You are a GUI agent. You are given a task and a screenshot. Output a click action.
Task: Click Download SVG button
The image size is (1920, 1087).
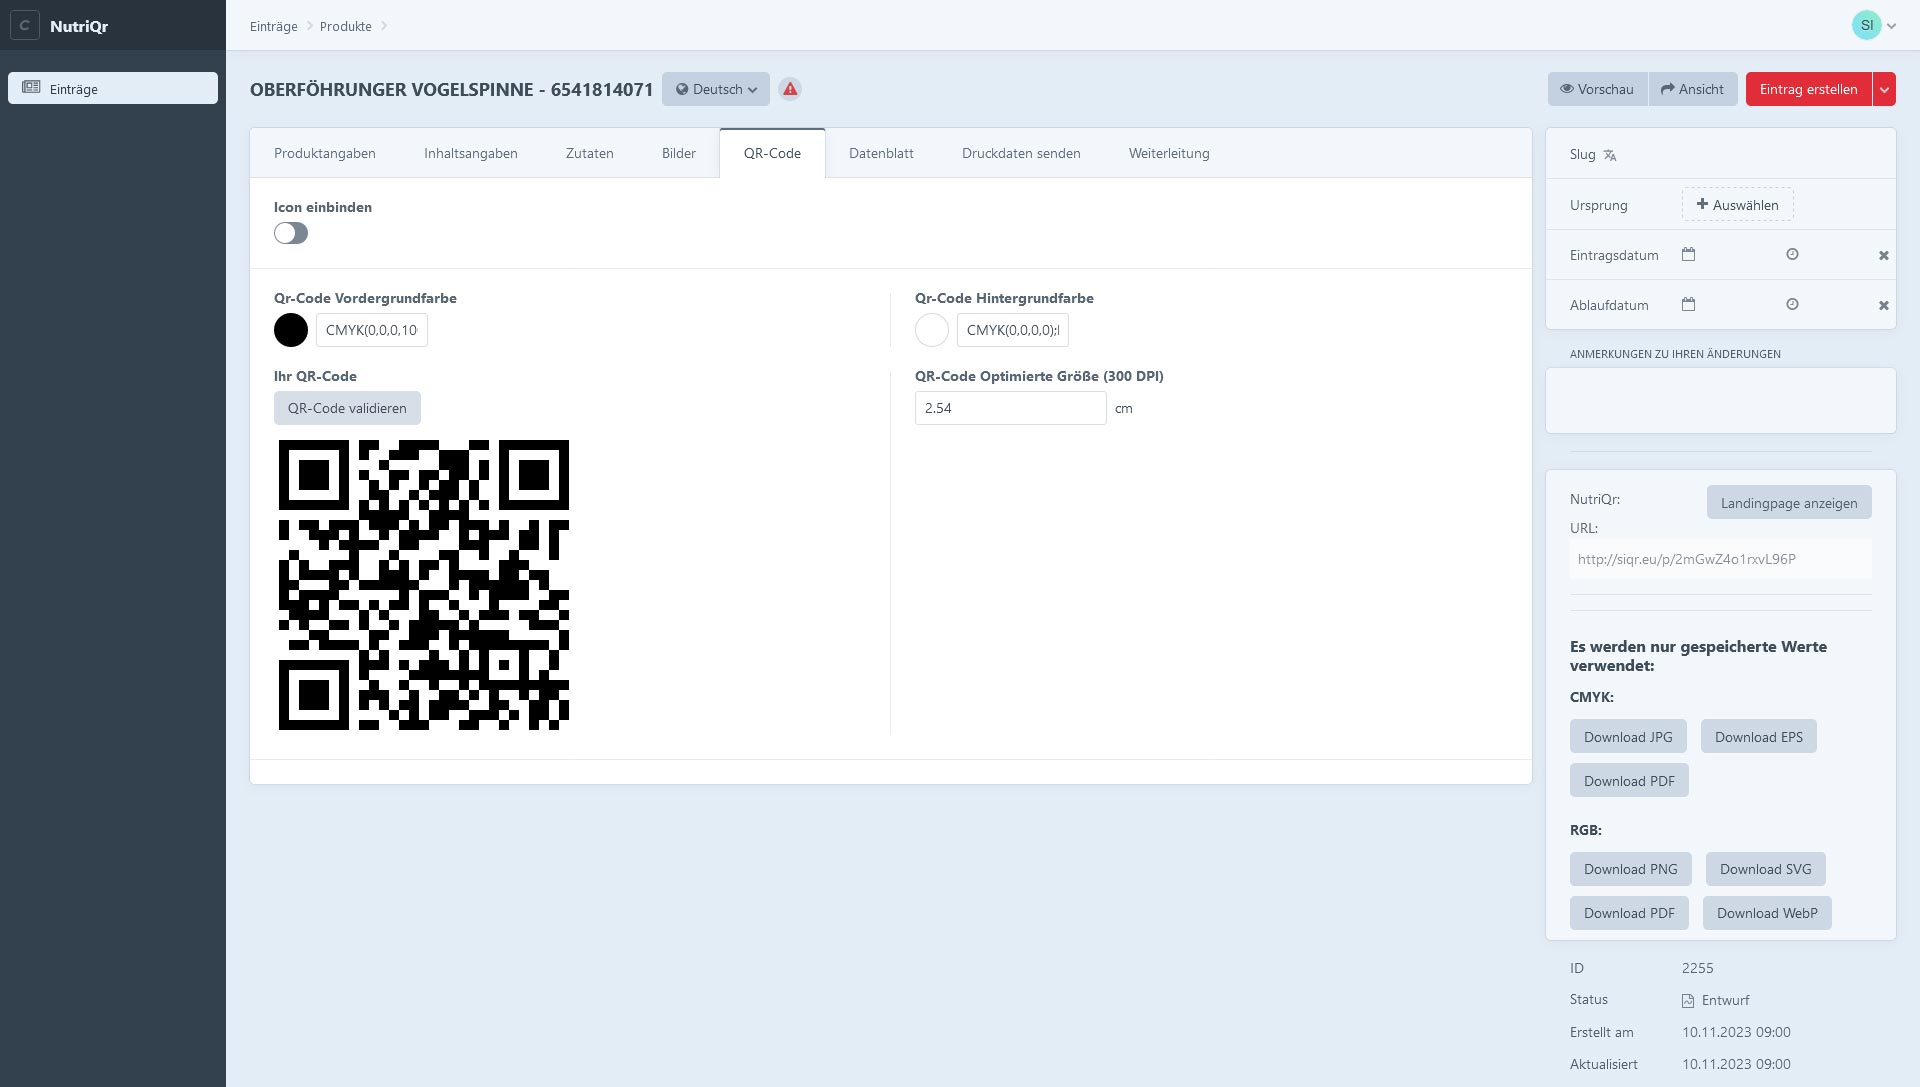[x=1765, y=869]
